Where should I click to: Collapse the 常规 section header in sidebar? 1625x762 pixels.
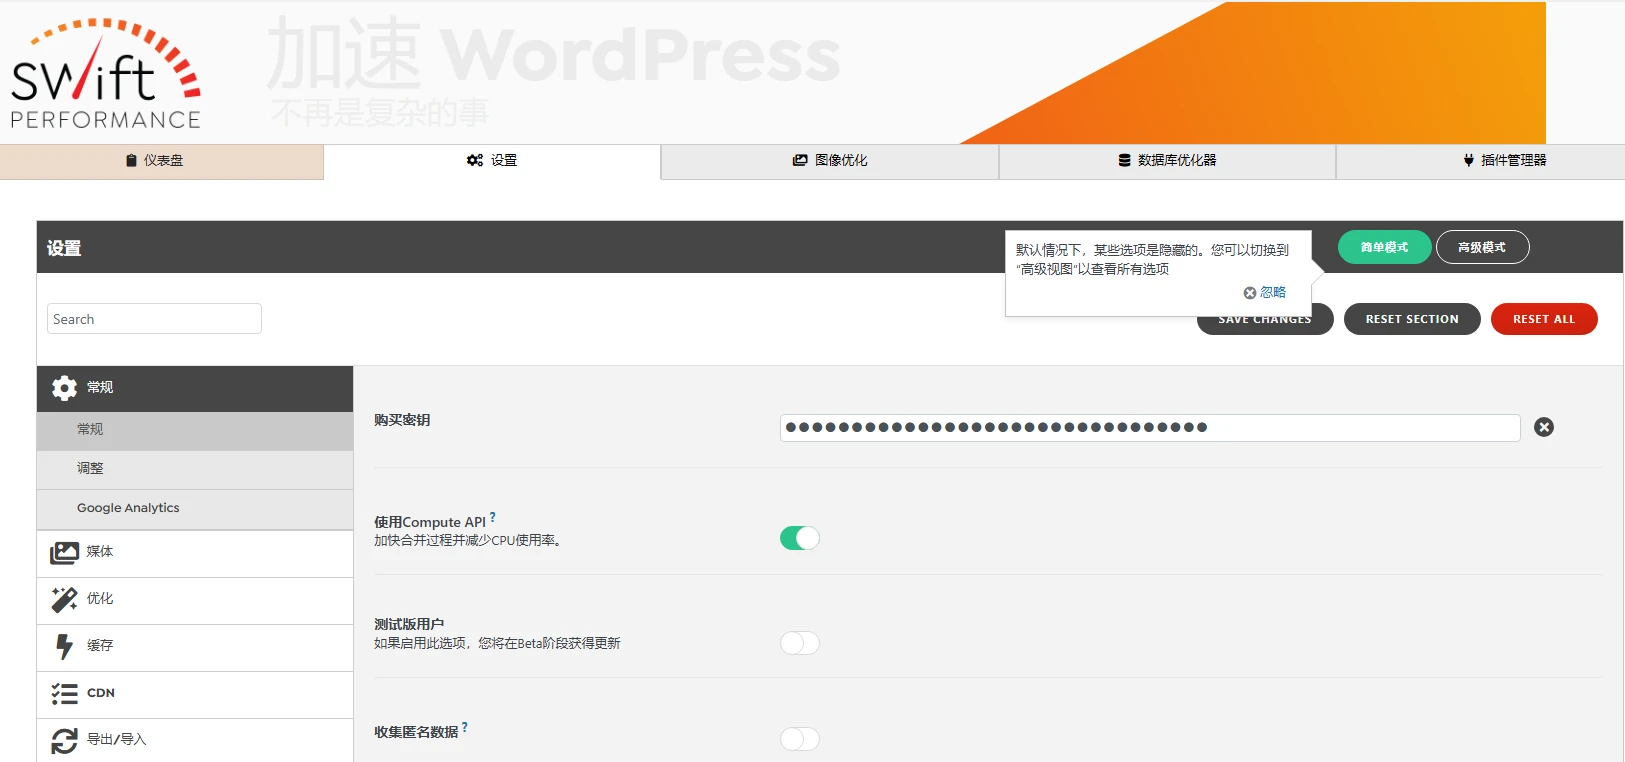tap(195, 388)
